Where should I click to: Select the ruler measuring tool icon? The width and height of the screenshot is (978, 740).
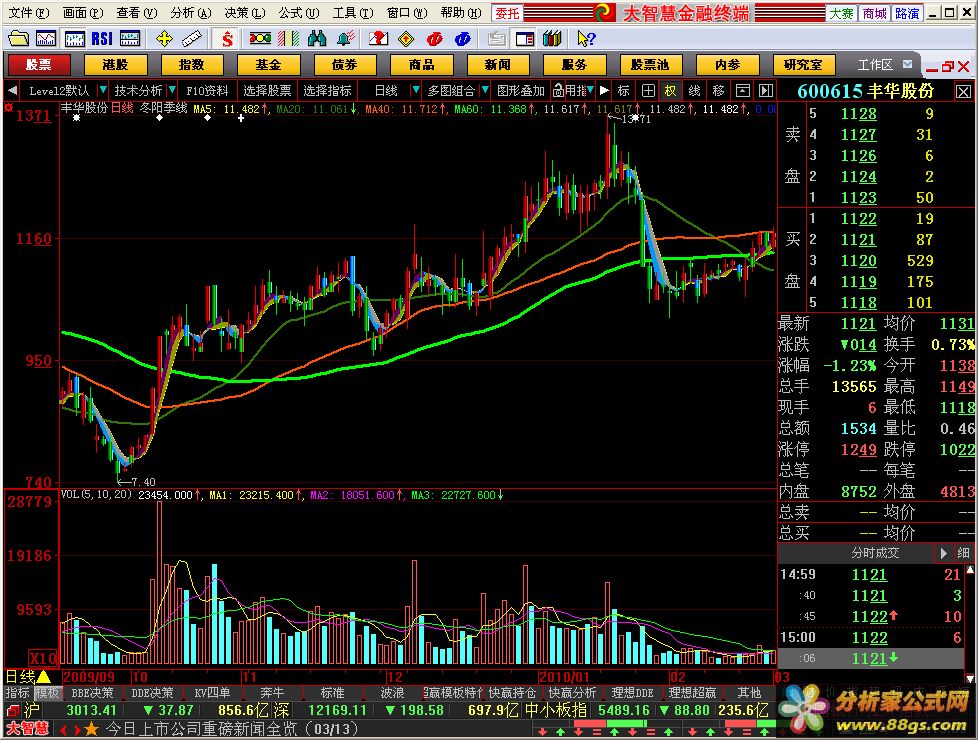pyautogui.click(x=192, y=39)
